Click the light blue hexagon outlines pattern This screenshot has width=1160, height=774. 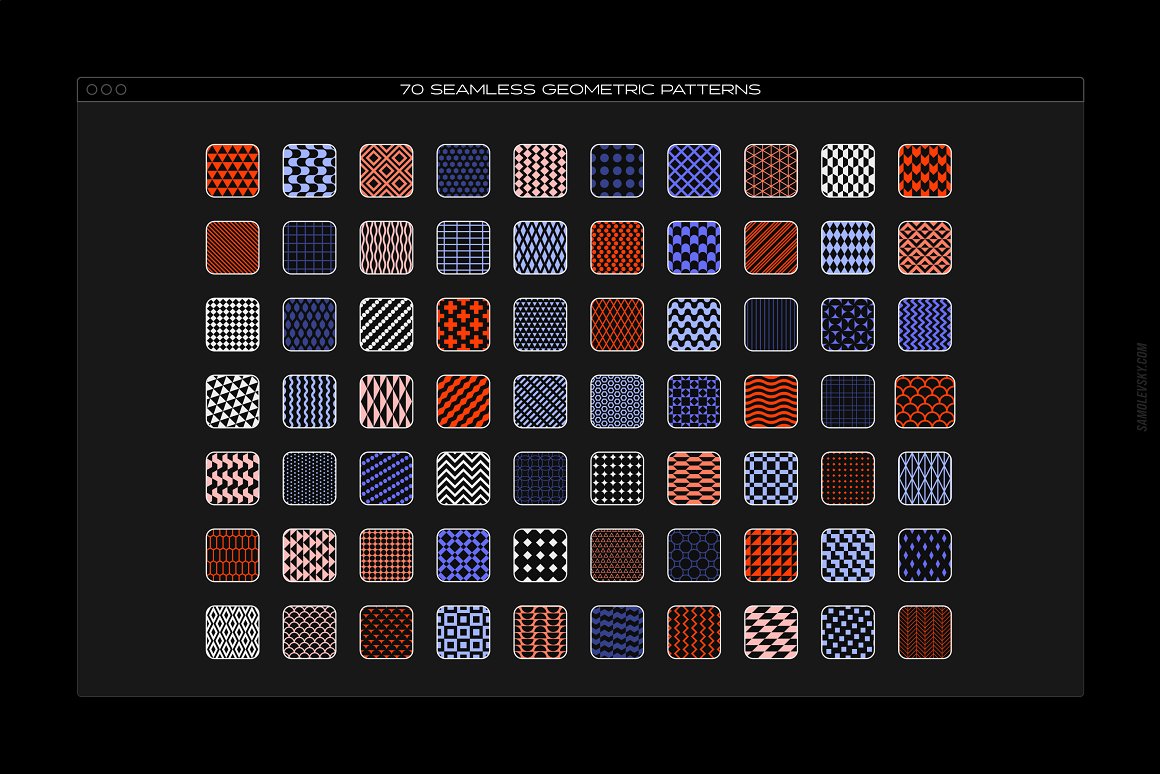pyautogui.click(x=617, y=402)
